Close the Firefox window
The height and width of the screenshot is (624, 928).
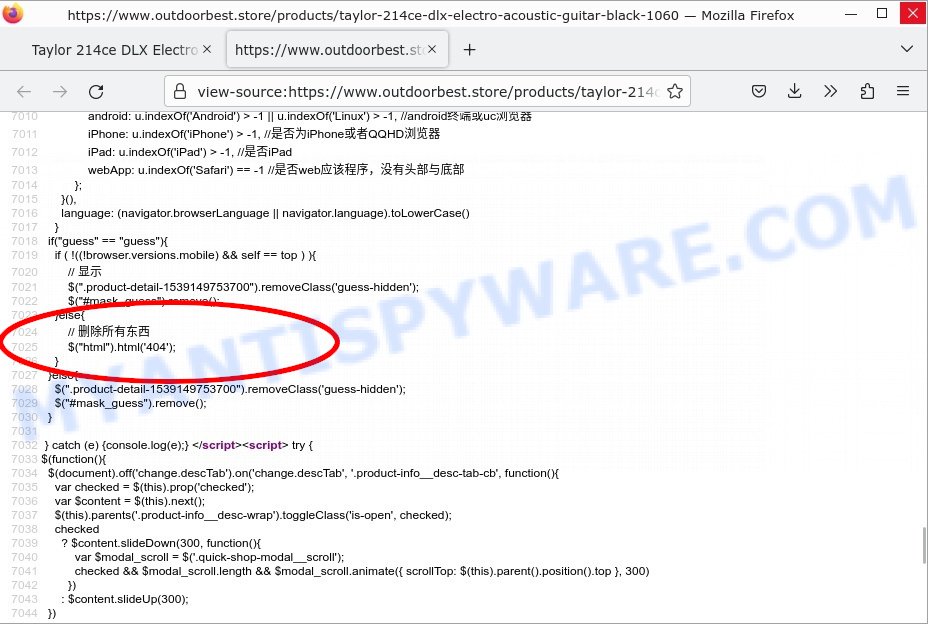point(913,14)
